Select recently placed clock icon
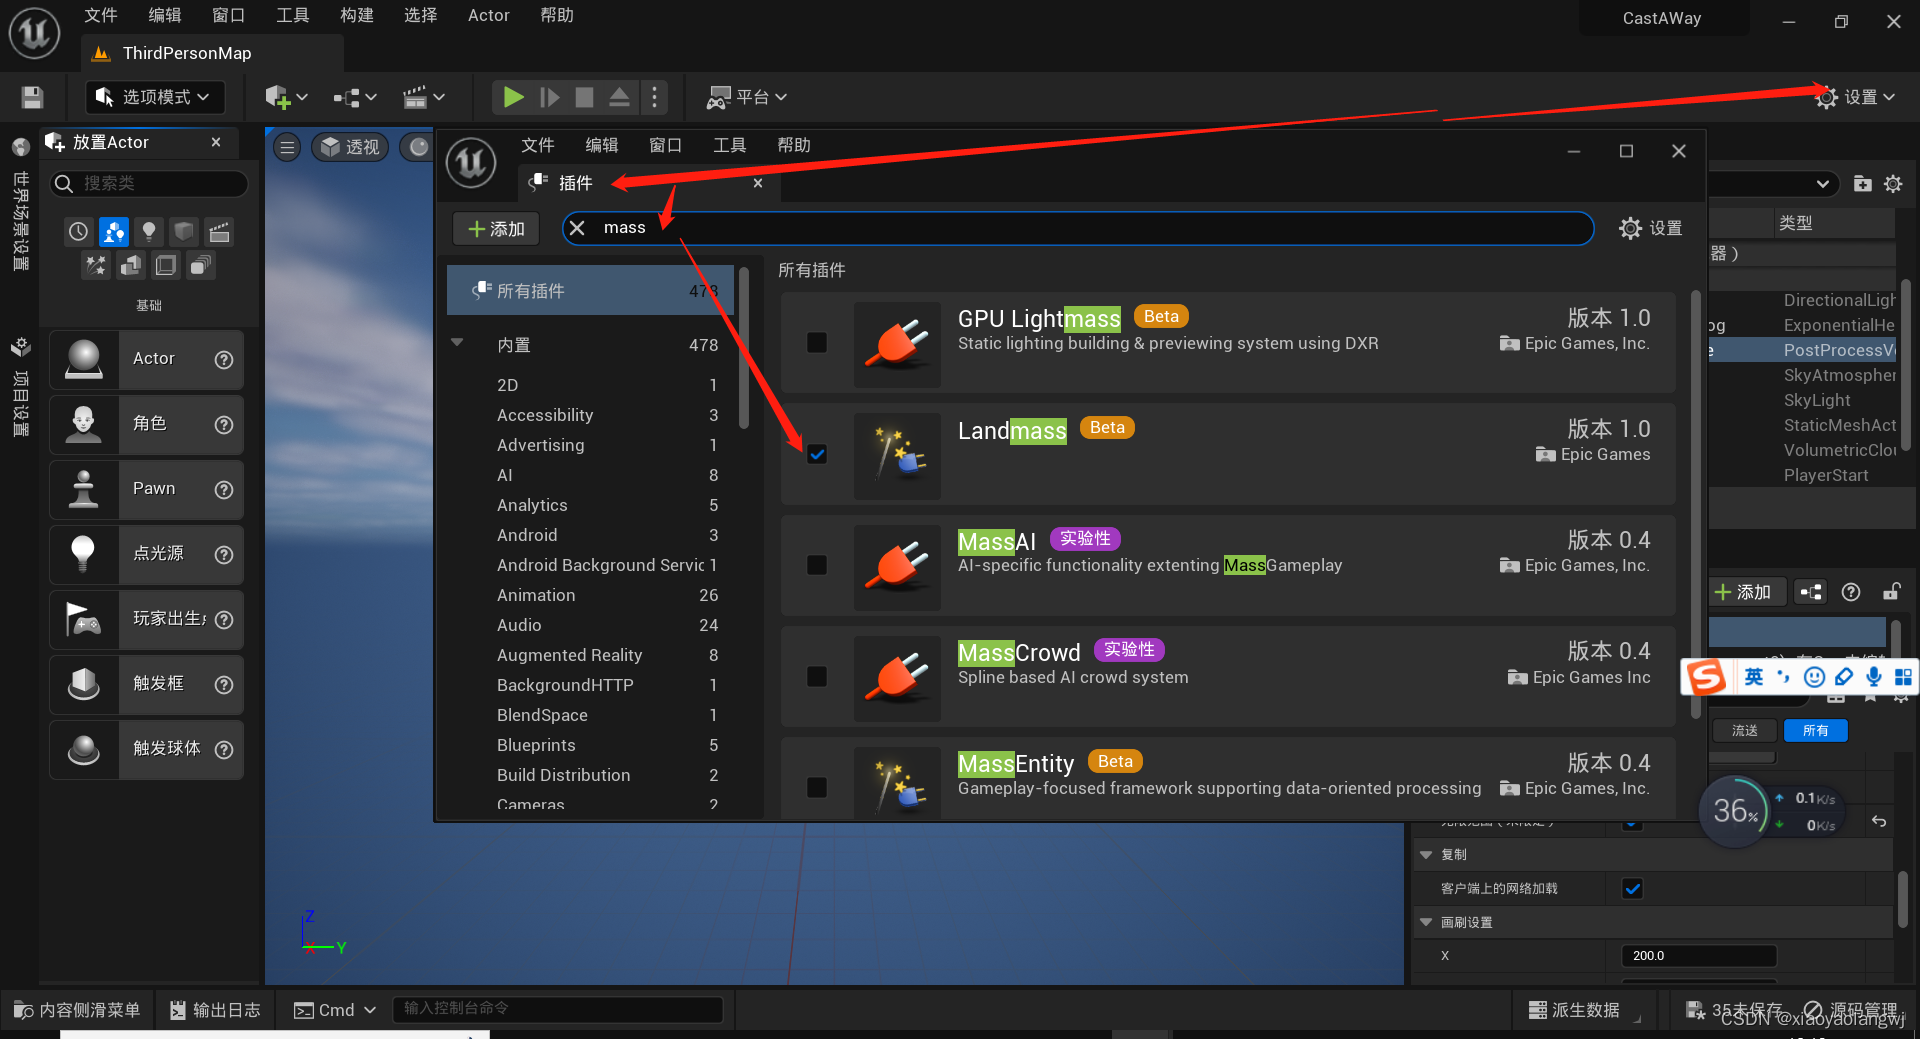 click(x=79, y=232)
